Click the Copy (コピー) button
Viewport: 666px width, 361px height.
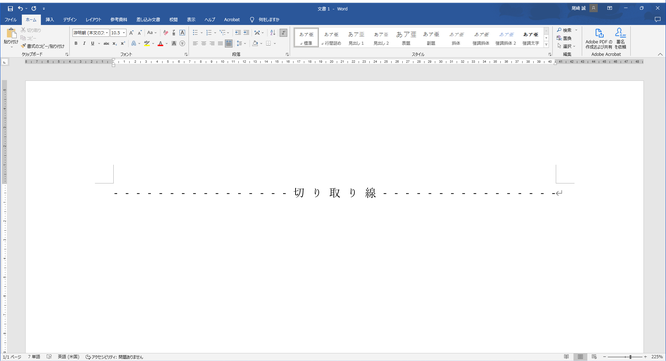pyautogui.click(x=29, y=38)
